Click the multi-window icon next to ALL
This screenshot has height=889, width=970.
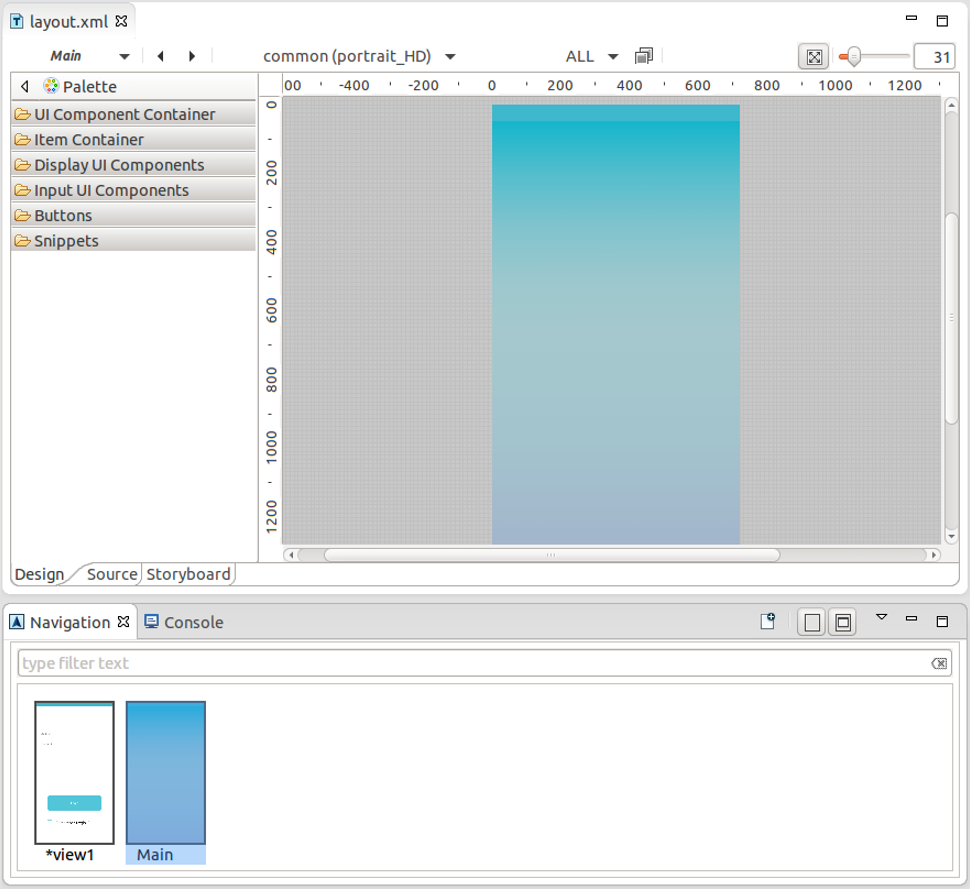point(644,57)
